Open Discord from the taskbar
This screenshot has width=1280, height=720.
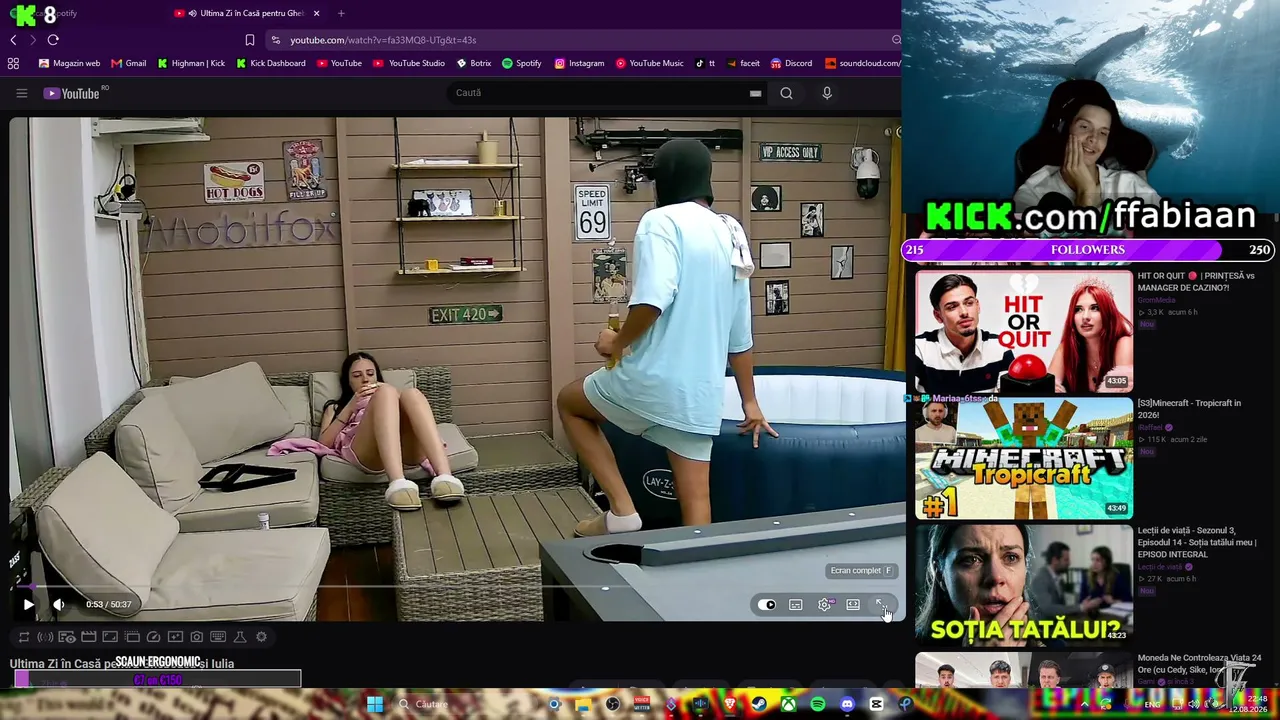848,704
